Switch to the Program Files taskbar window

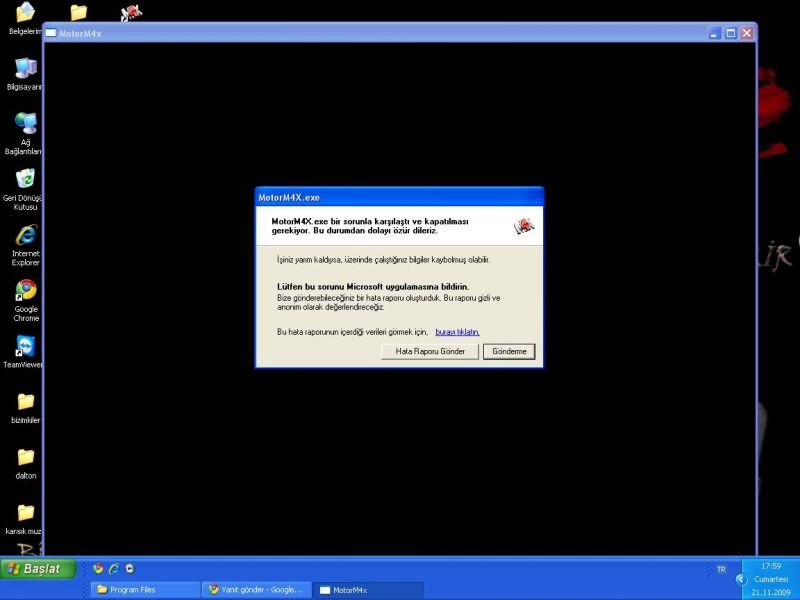(145, 590)
